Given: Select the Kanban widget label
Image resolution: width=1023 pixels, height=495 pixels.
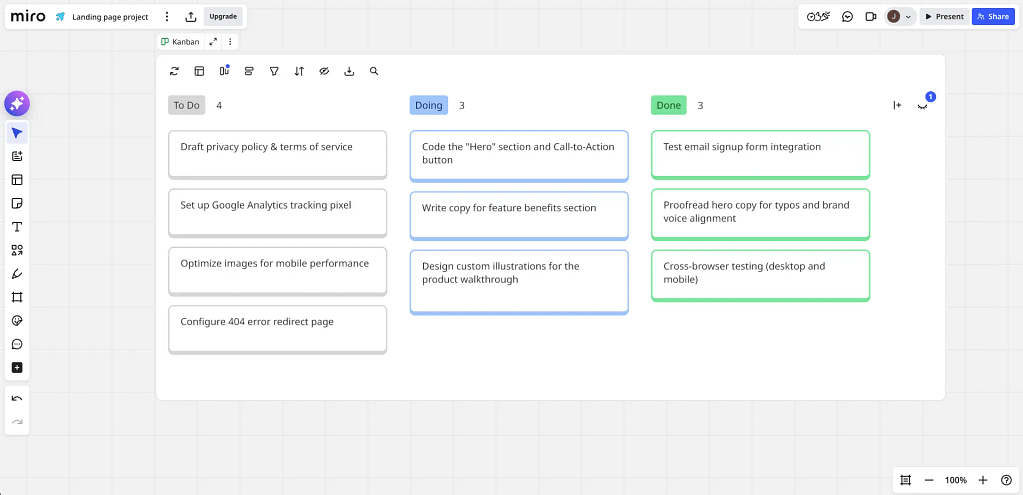Looking at the screenshot, I should click(181, 42).
